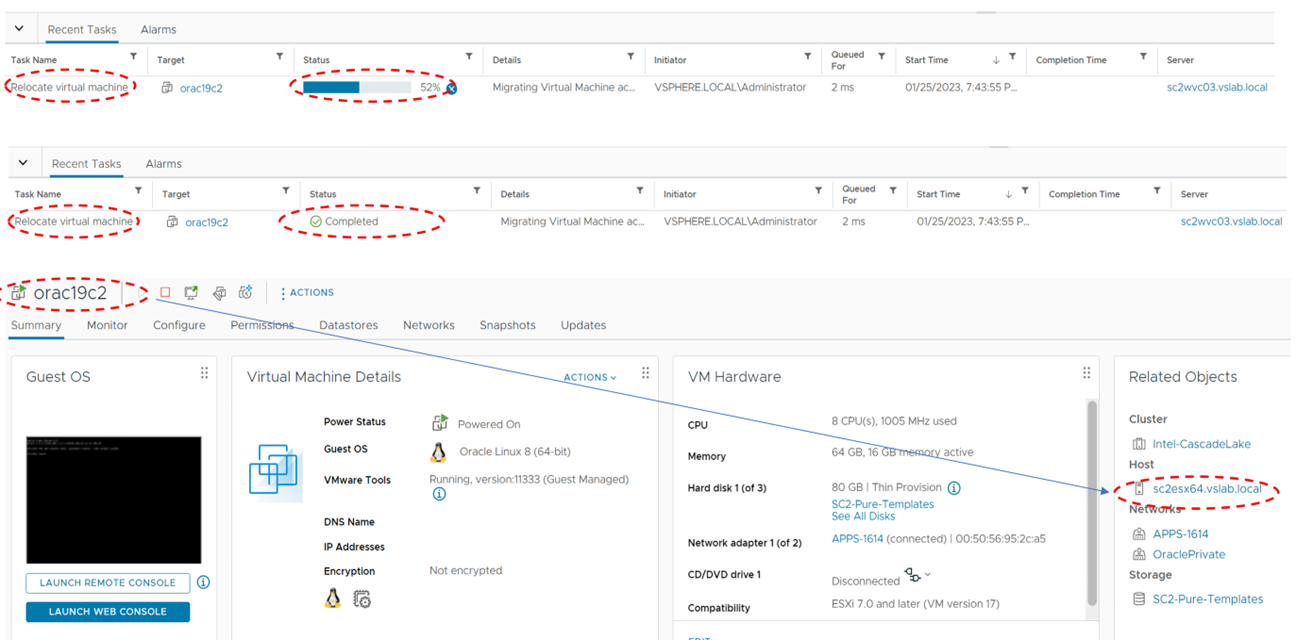Viewport: 1296px width, 640px height.
Task: Click the LAUNCH WEB CONSOLE button
Action: point(108,612)
